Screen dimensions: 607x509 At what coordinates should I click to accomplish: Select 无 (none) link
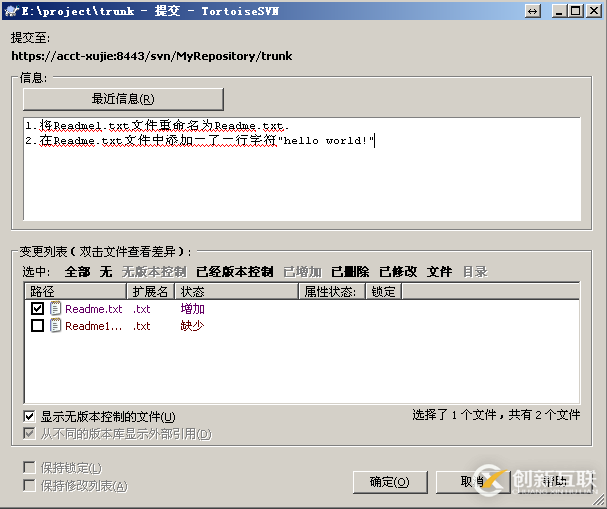coord(106,272)
